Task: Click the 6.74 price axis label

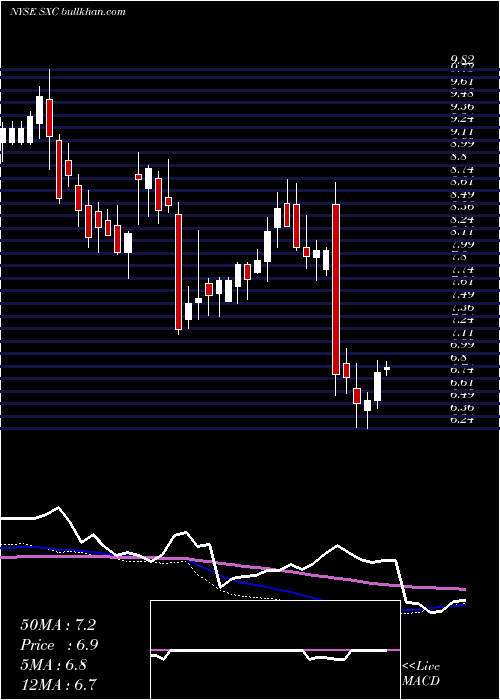Action: [x=462, y=370]
